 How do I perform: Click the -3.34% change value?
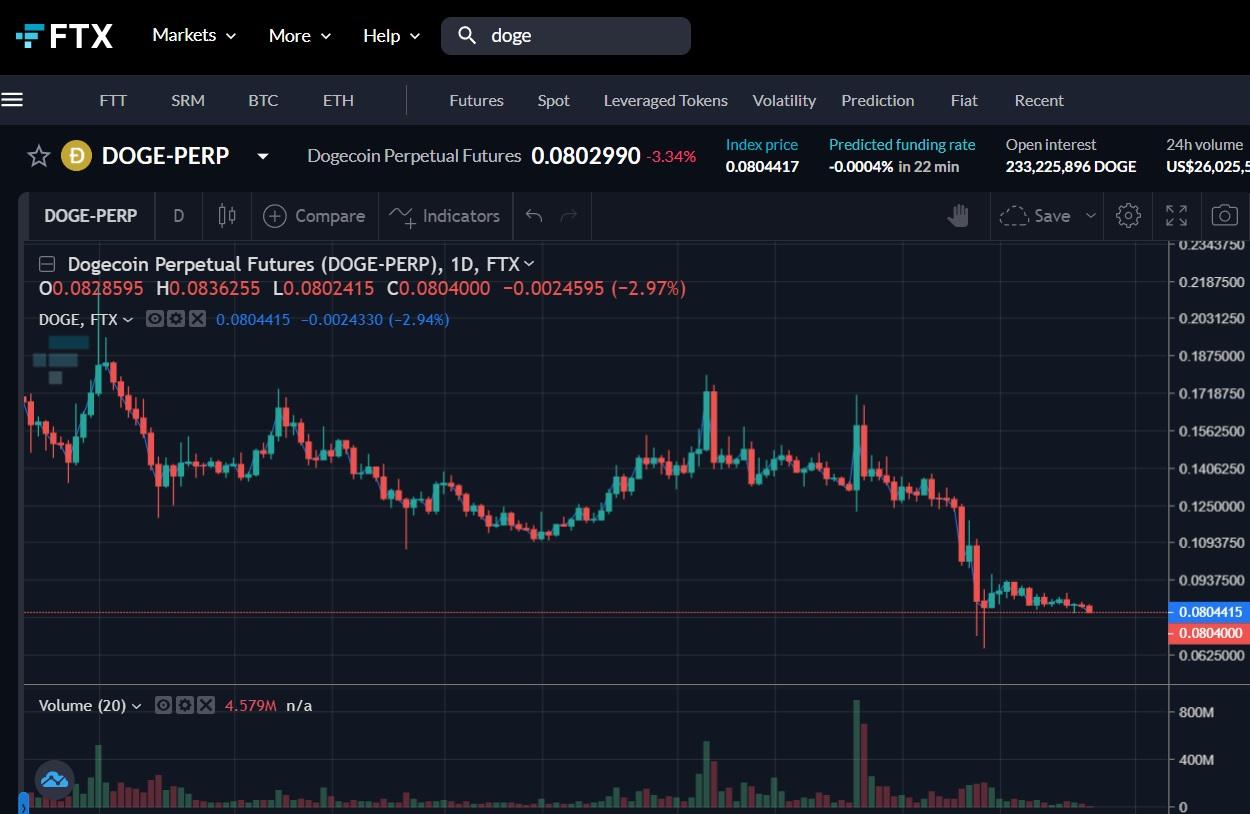tap(671, 157)
